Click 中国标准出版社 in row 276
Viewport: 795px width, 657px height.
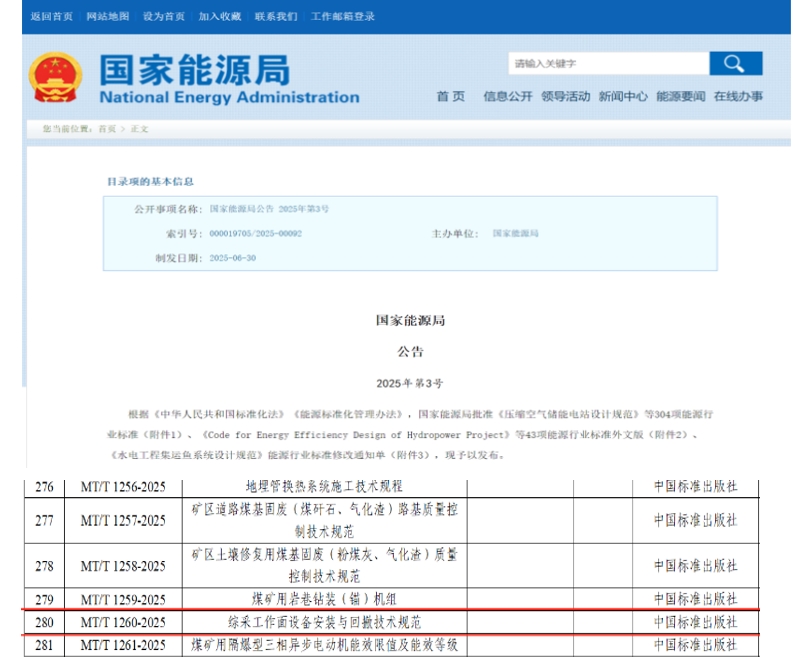tap(696, 487)
